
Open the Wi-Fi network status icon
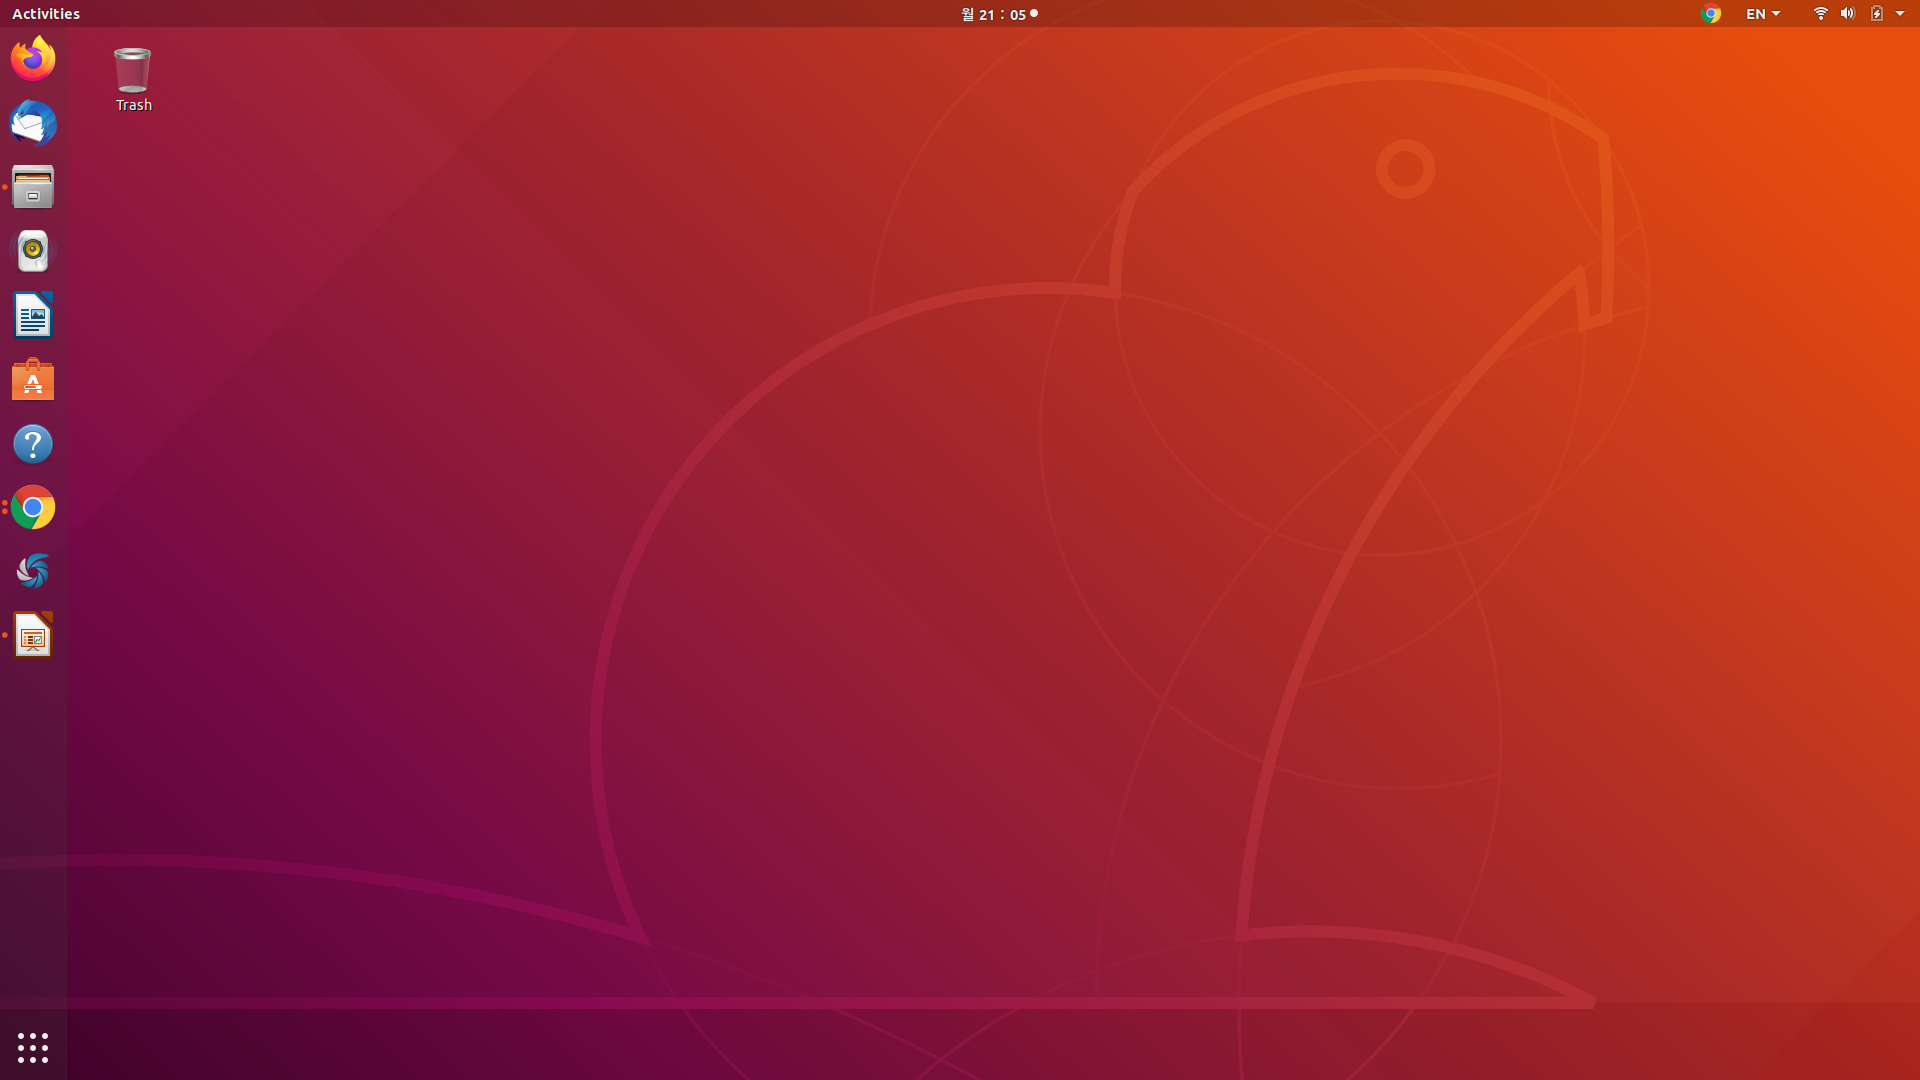point(1820,14)
